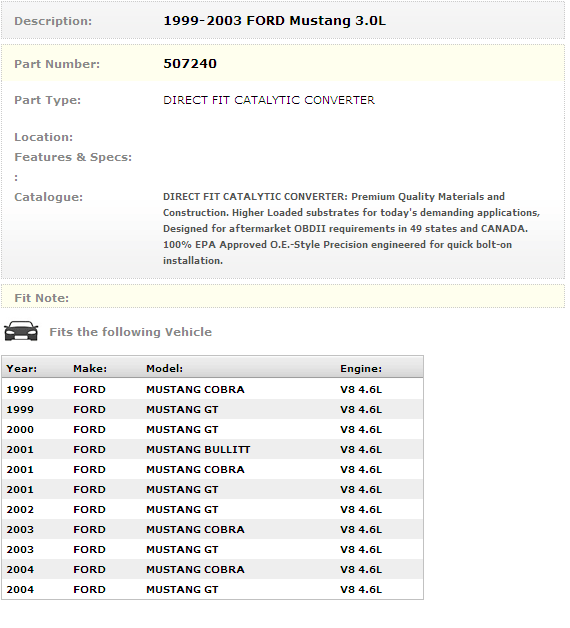The image size is (570, 628).
Task: Select the 2001 MUSTANG BULLITT row
Action: [212, 449]
